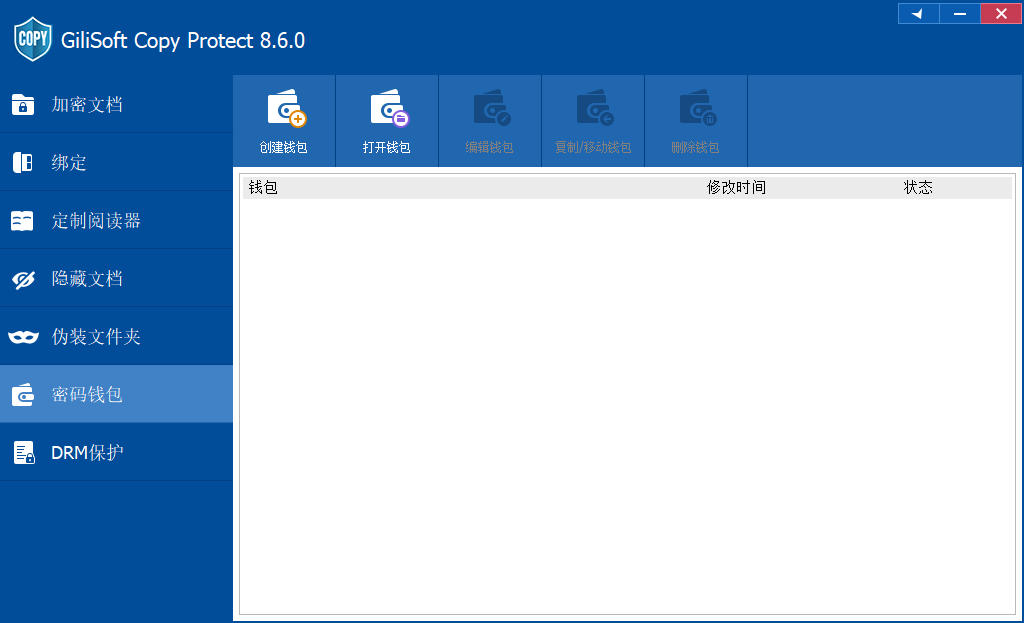Select 伪装文件夹 in the sidebar
This screenshot has width=1024, height=623.
tap(116, 336)
